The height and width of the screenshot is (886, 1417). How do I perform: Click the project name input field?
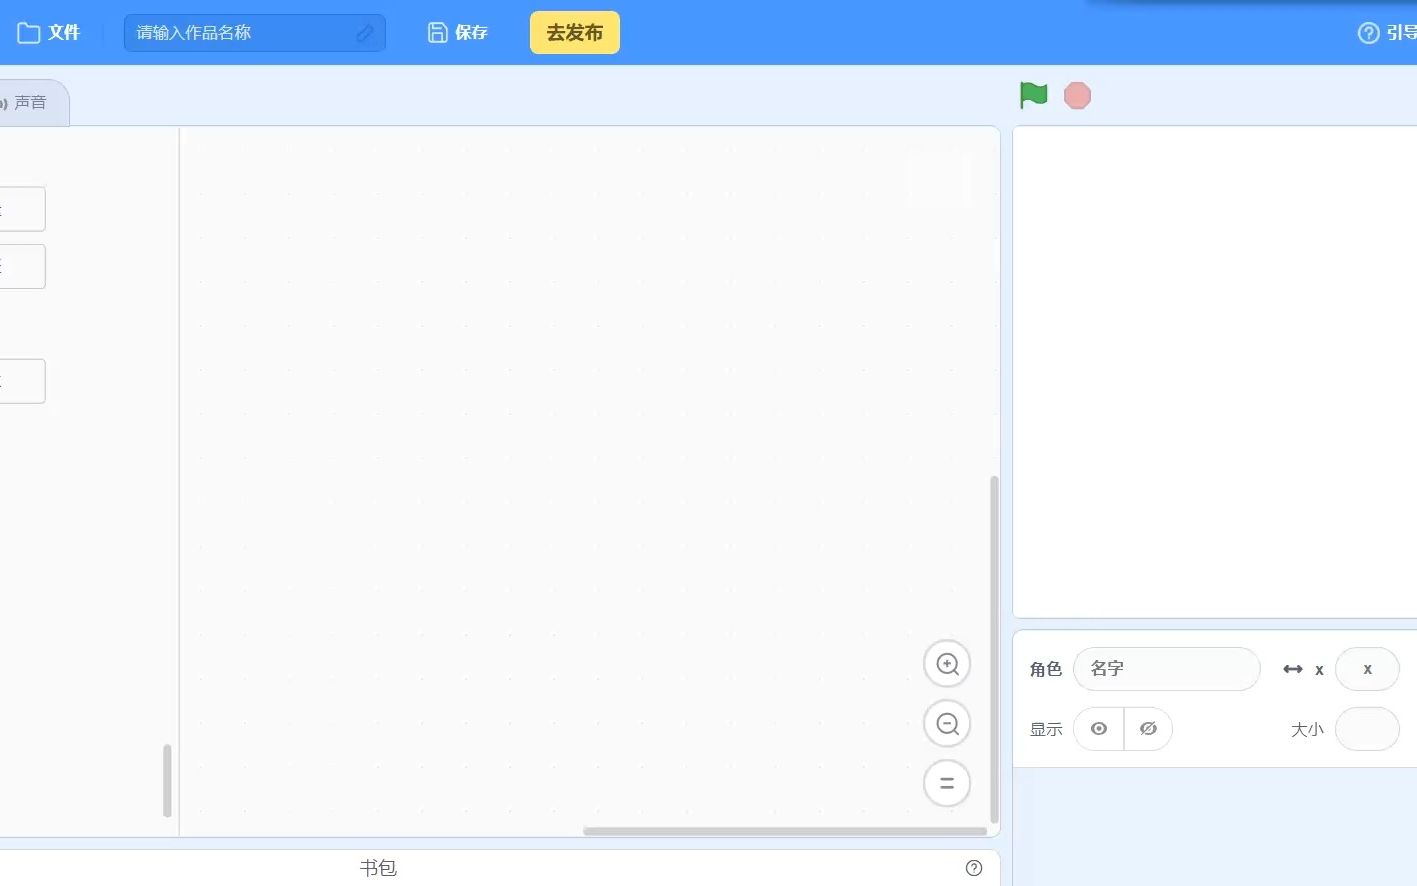point(254,33)
